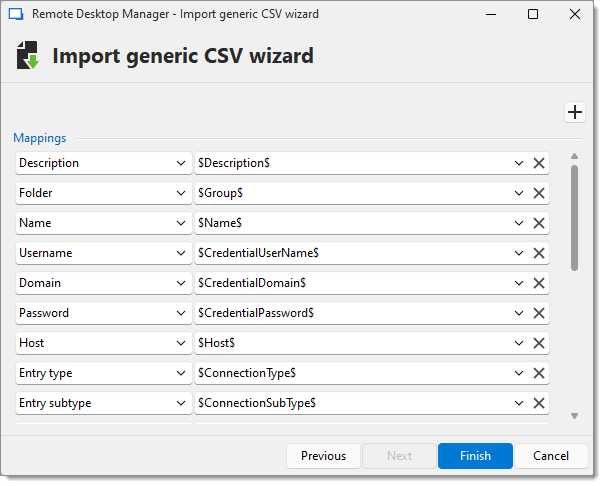604x486 pixels.
Task: Remove the Host mapping row
Action: pos(539,343)
